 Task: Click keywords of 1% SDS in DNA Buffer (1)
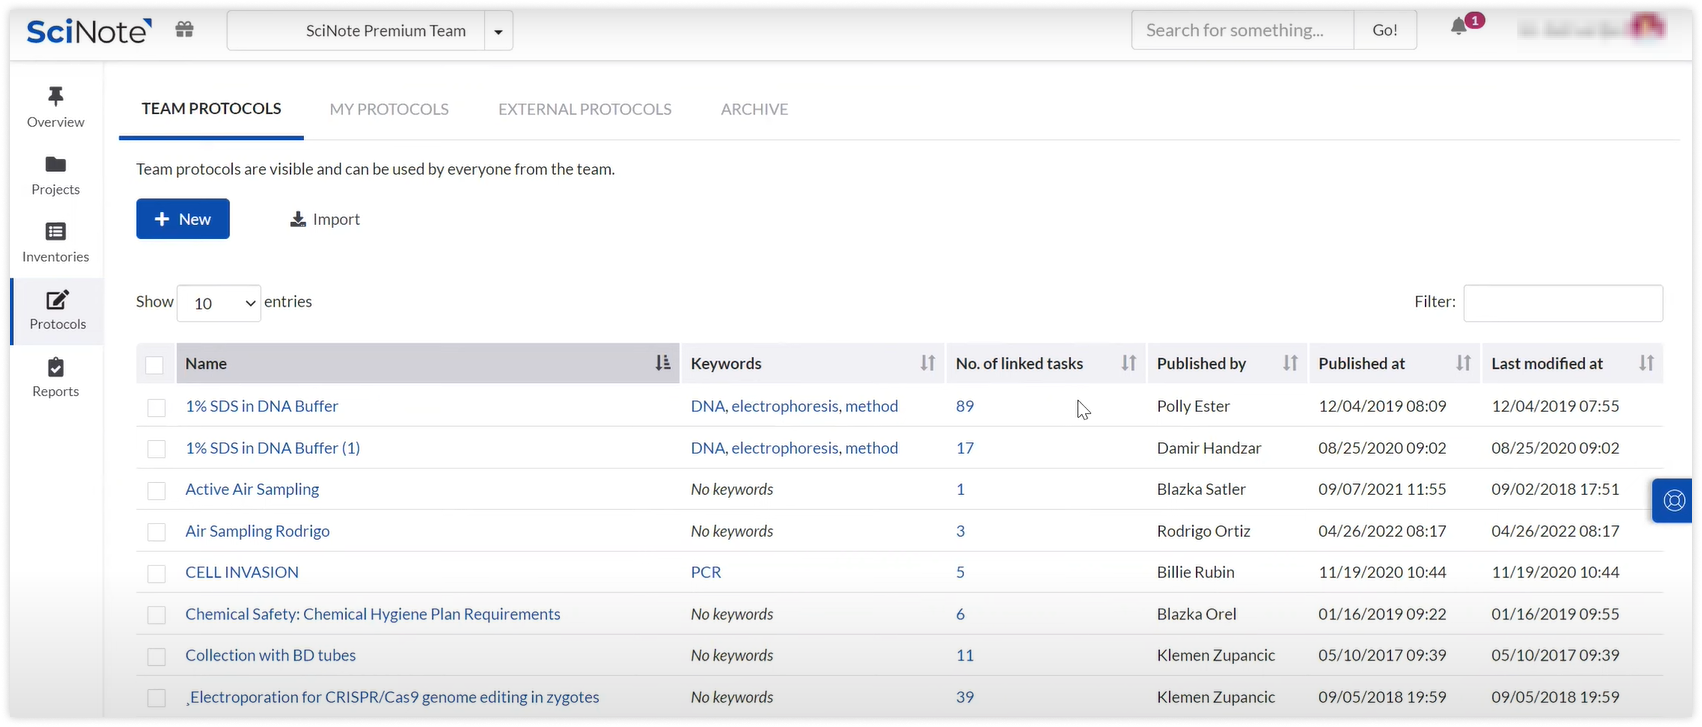pyautogui.click(x=795, y=448)
